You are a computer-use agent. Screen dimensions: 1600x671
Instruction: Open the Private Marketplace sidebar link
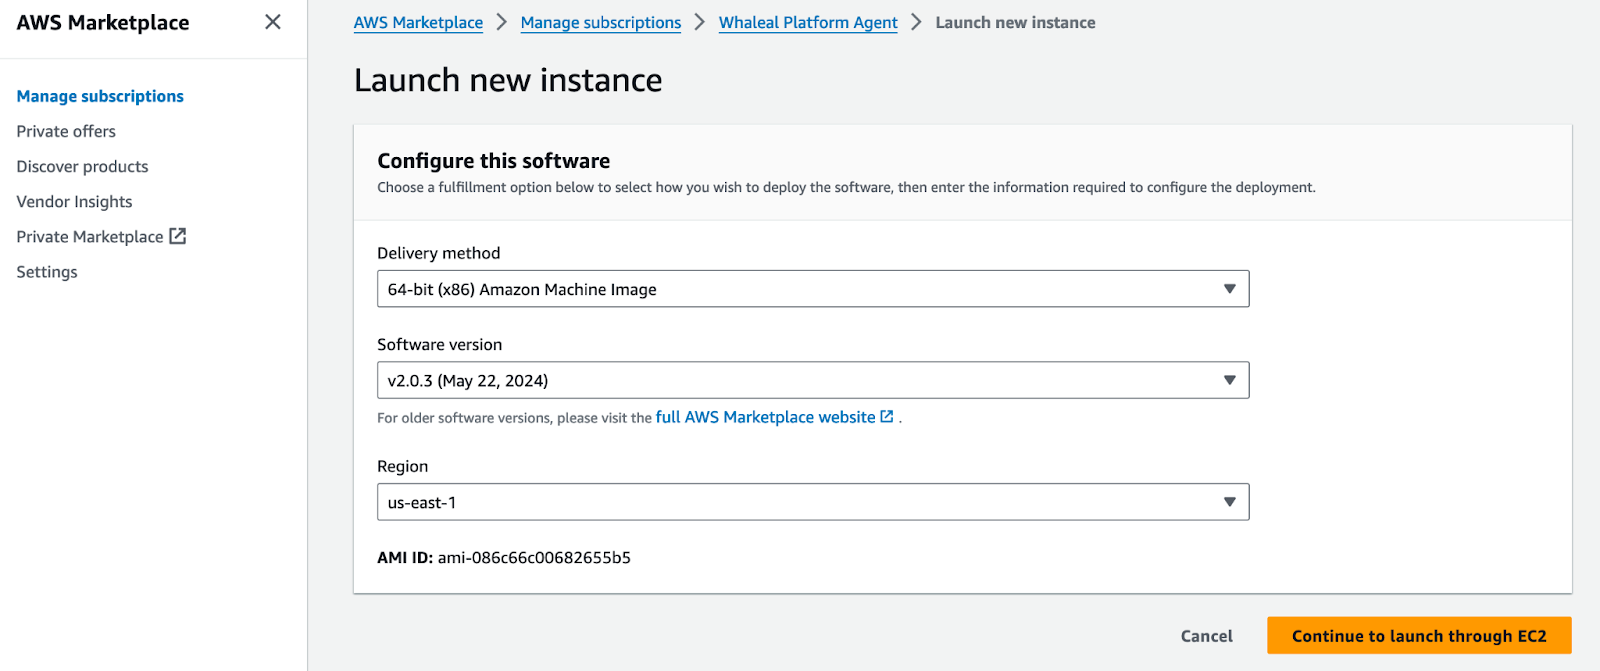89,237
